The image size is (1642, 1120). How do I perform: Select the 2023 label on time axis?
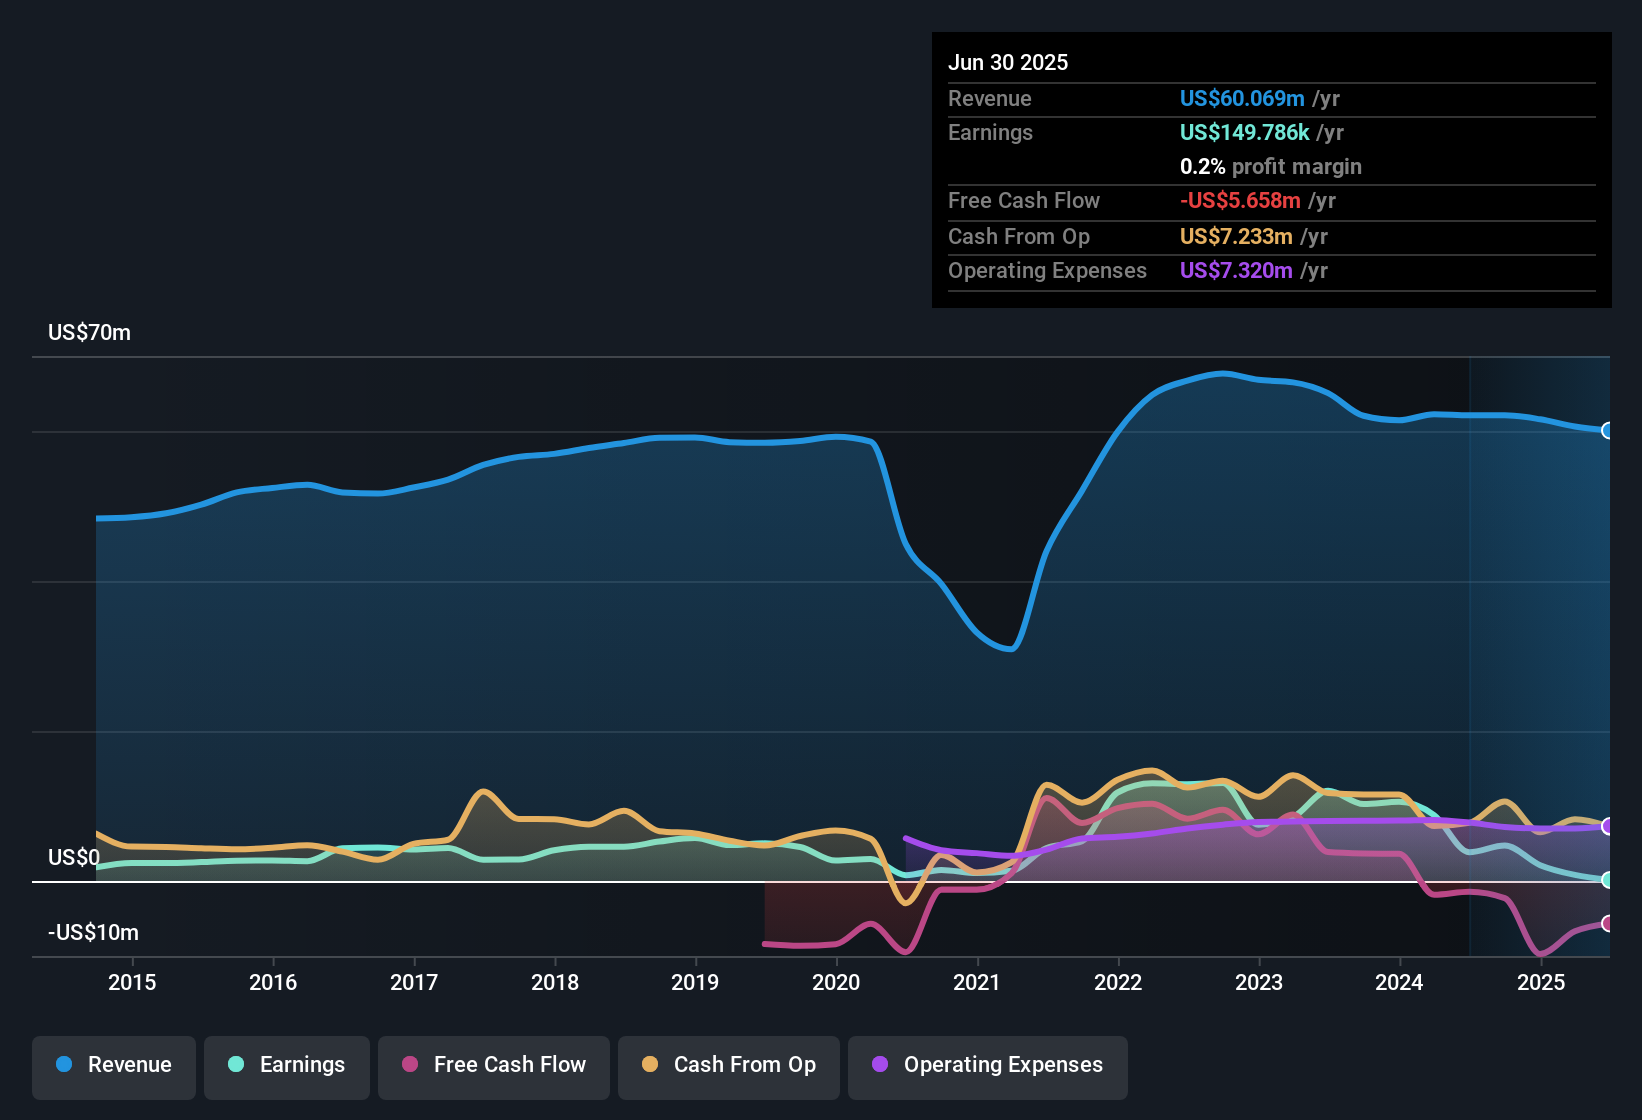click(x=1259, y=982)
